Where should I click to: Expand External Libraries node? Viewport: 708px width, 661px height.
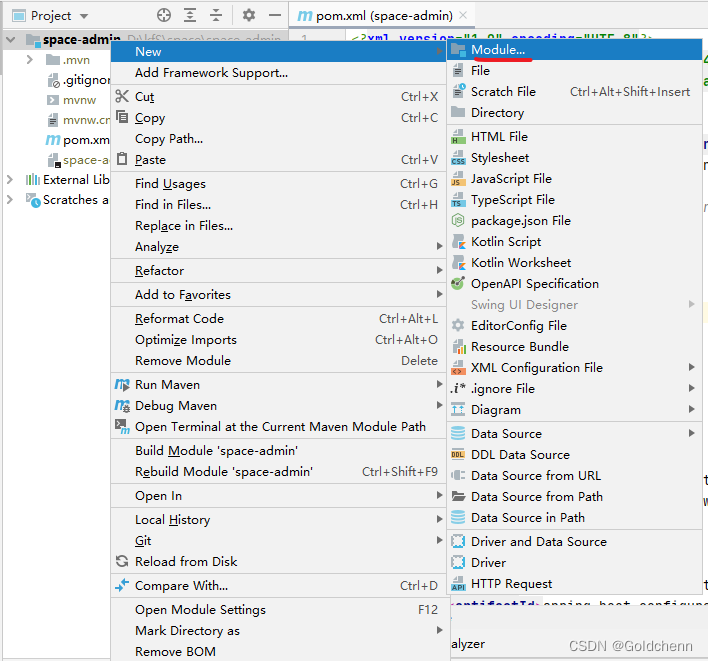tap(9, 180)
